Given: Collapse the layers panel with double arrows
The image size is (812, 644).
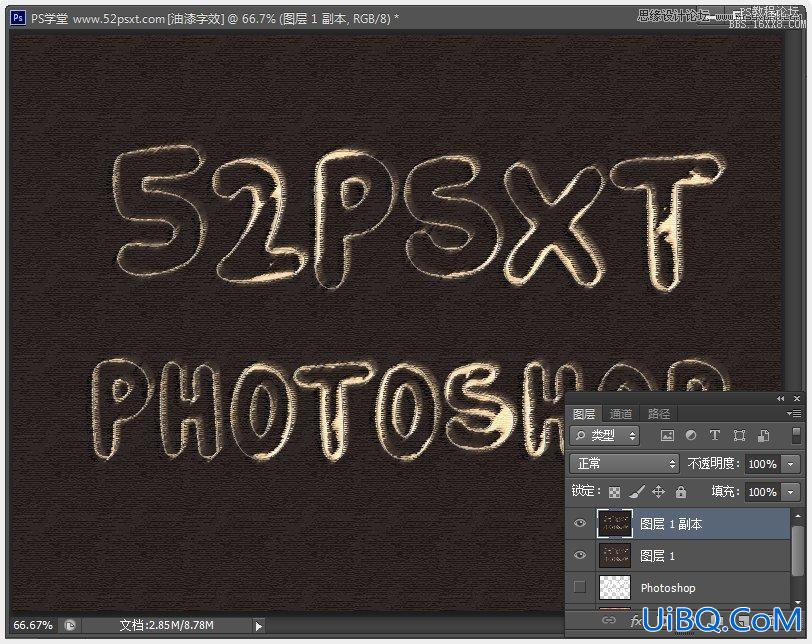Looking at the screenshot, I should coord(780,399).
